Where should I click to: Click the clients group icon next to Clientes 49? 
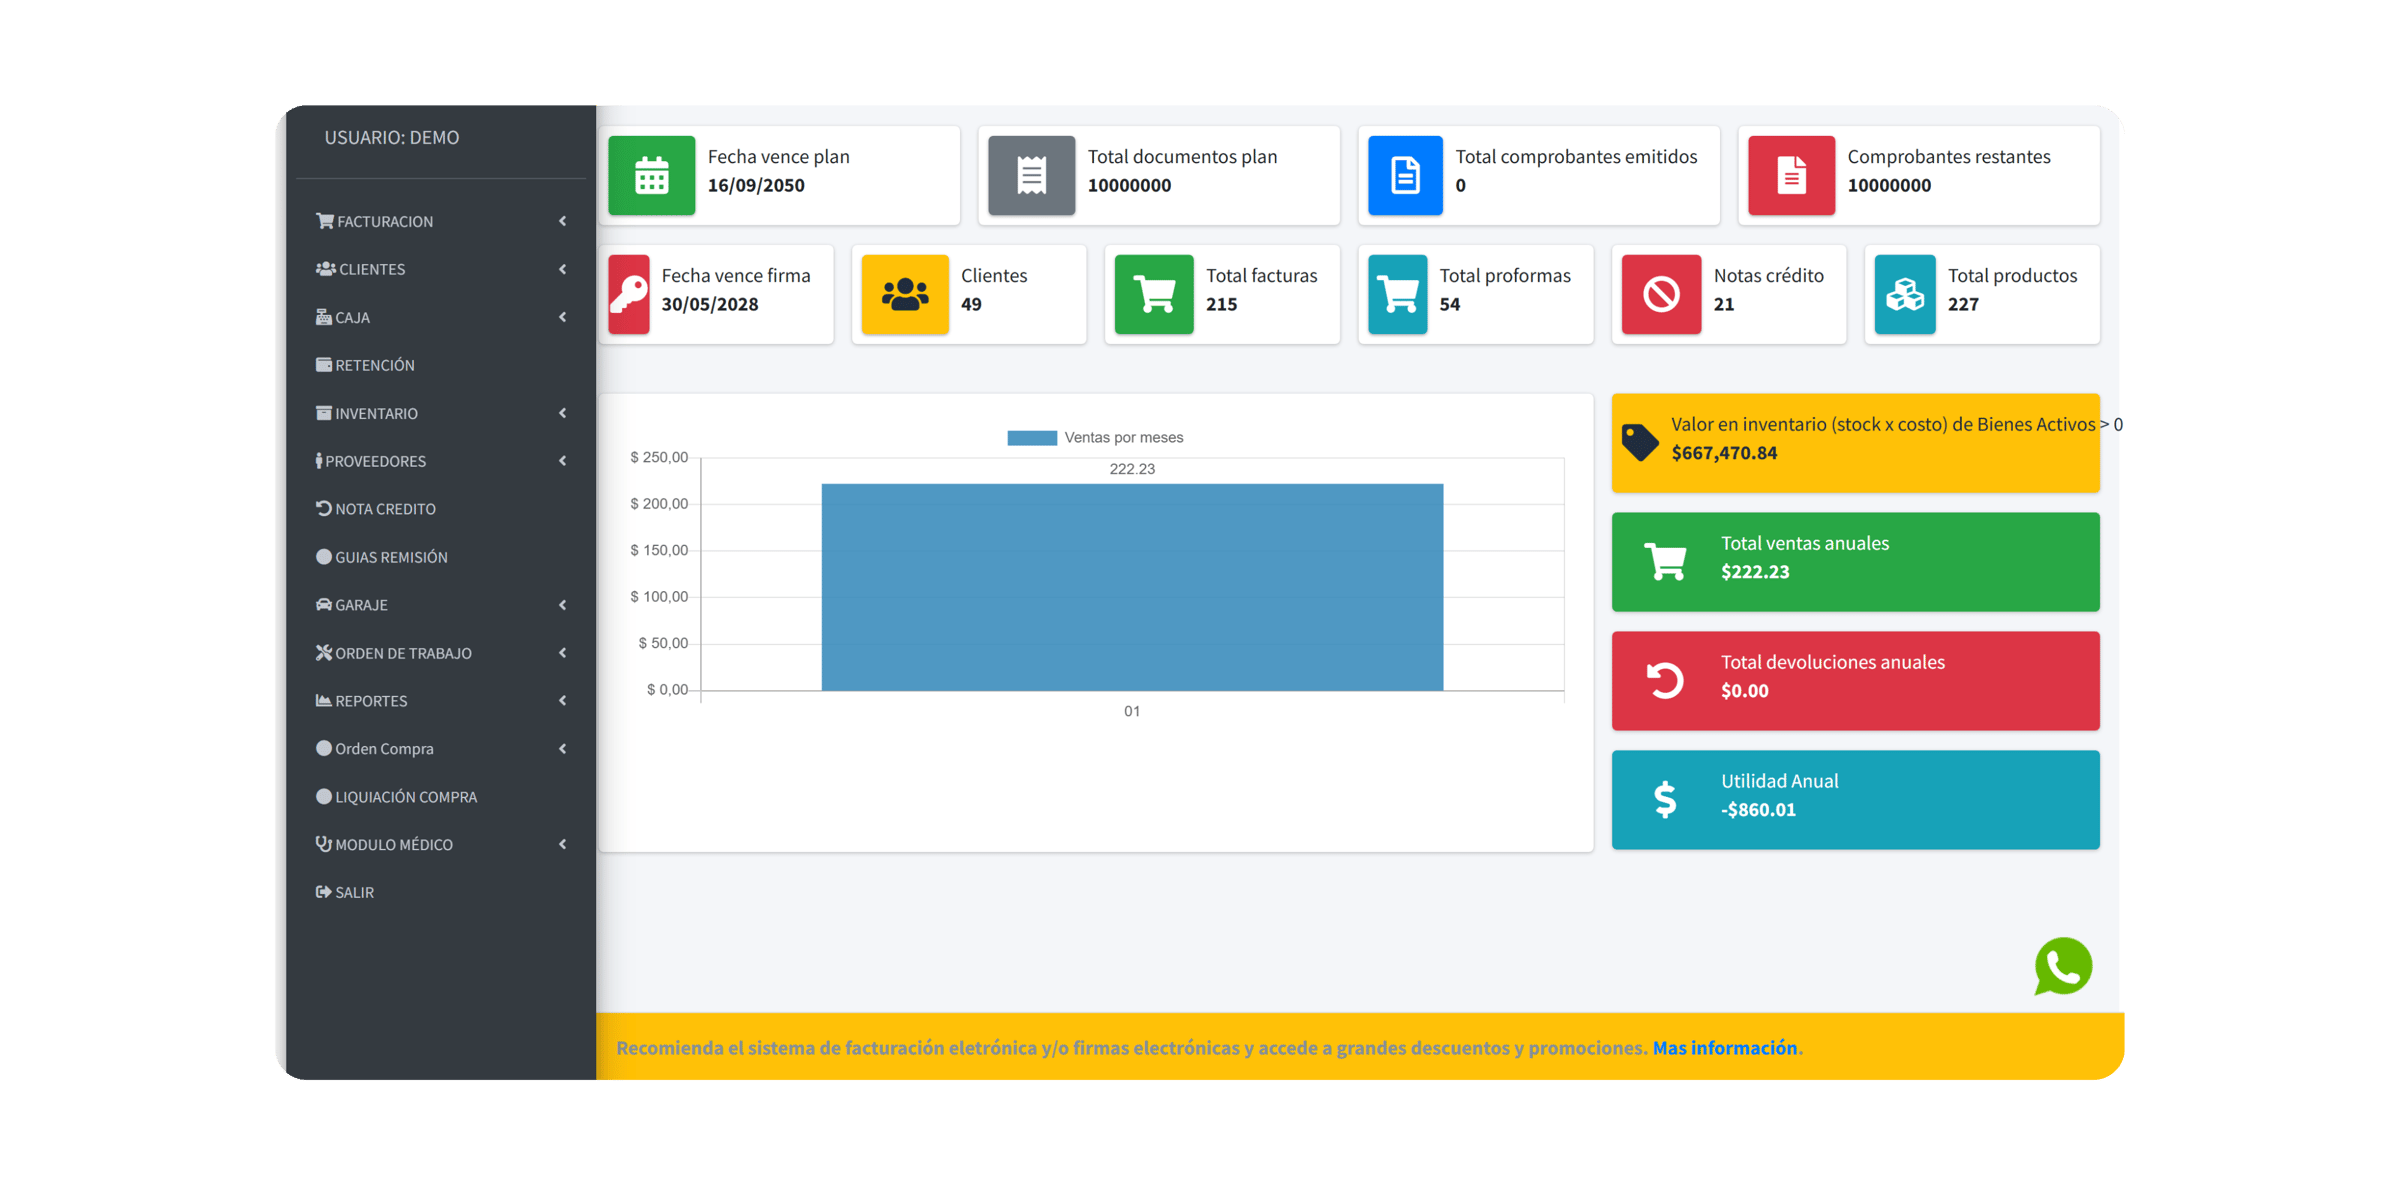coord(904,294)
